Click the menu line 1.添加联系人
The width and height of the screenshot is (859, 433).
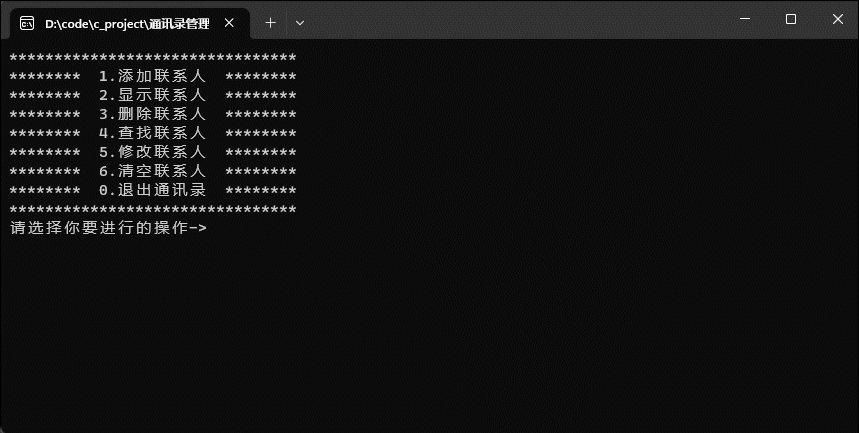click(x=152, y=76)
